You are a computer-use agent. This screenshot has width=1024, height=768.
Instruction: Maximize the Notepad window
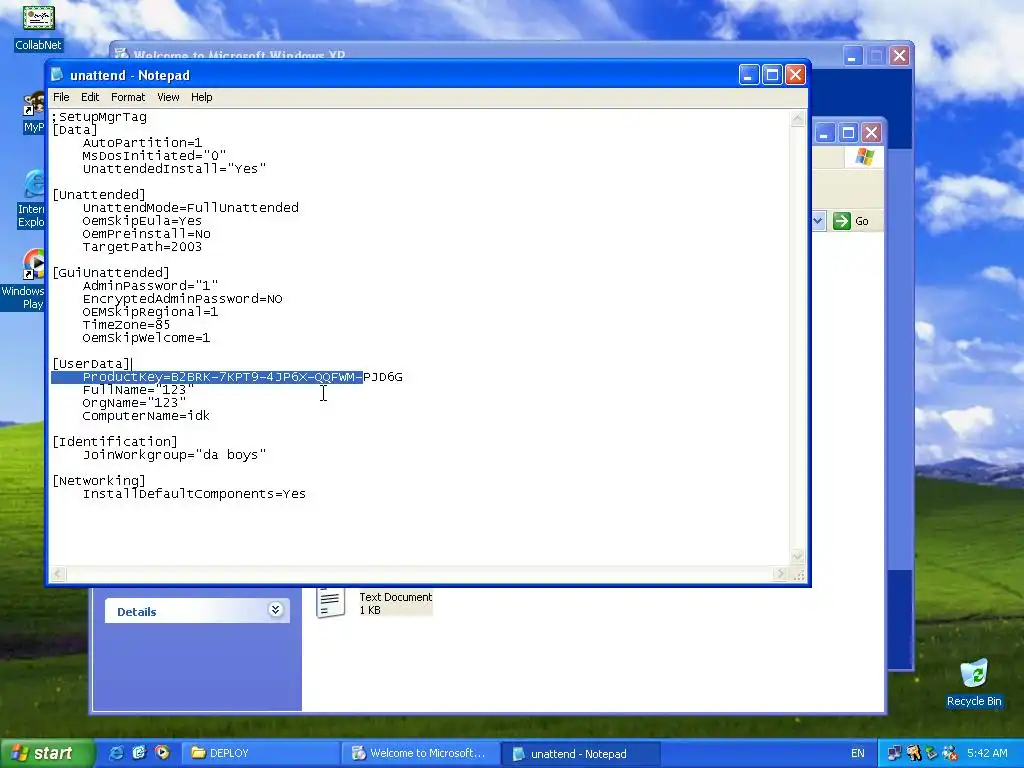click(x=772, y=74)
